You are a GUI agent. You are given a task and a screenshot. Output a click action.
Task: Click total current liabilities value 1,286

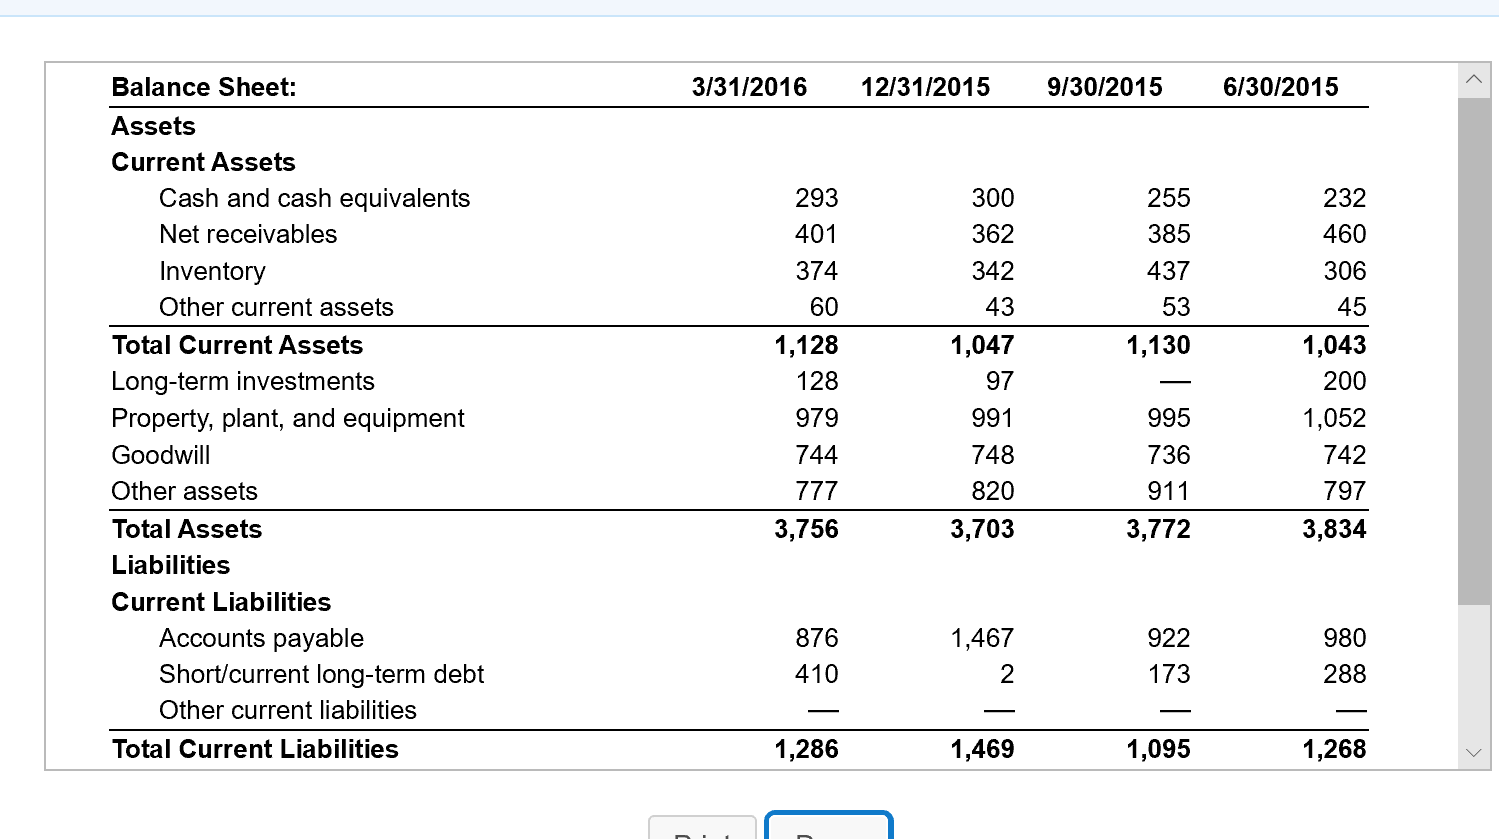[x=807, y=749]
